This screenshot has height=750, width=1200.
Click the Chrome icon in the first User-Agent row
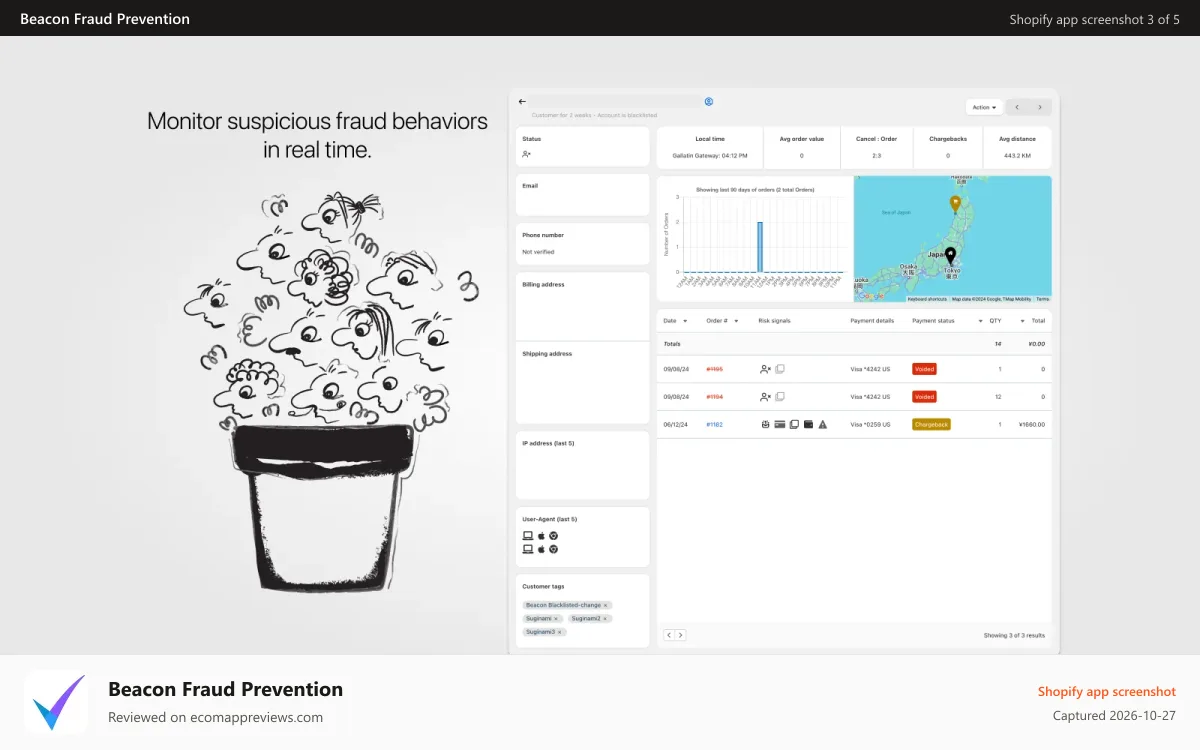tap(553, 536)
